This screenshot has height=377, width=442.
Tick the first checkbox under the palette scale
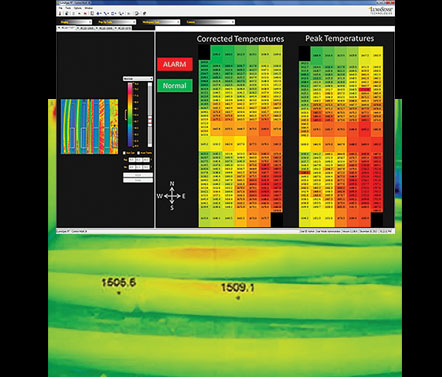point(124,153)
